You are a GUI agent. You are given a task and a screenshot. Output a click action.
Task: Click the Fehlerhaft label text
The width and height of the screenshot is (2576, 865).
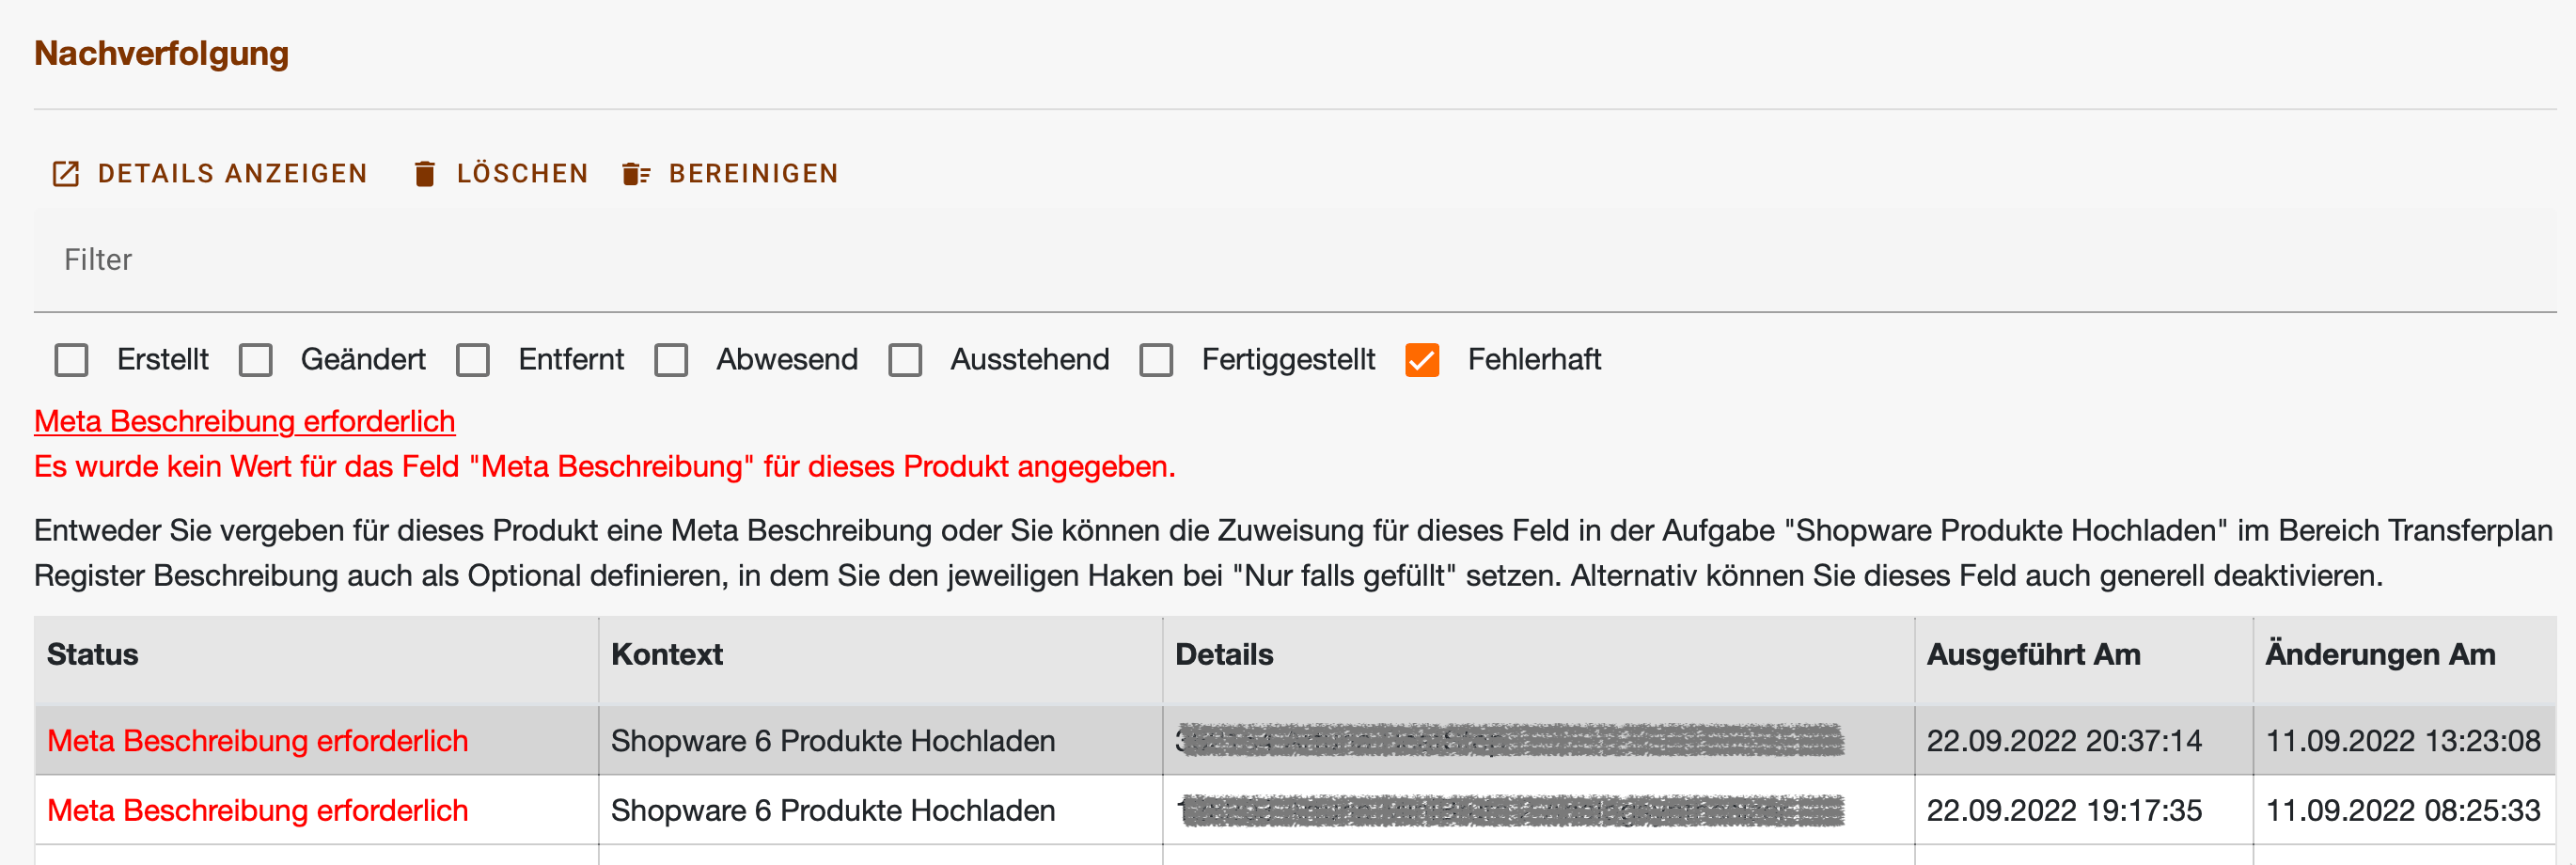[x=1534, y=360]
